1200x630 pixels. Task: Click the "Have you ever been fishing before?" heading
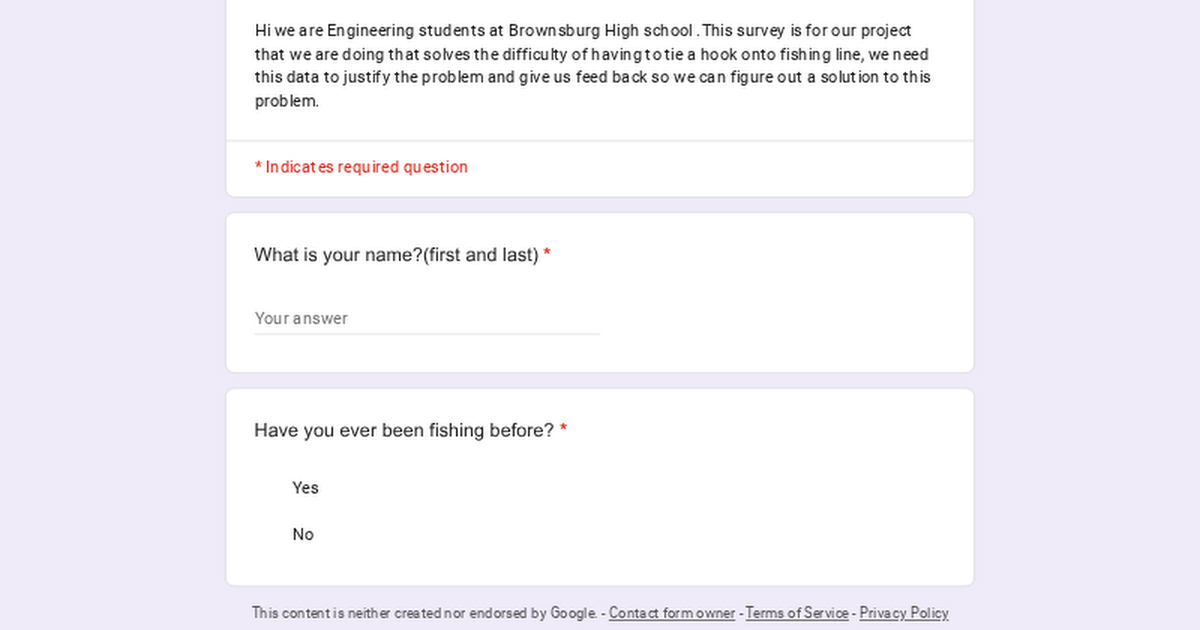[x=403, y=431]
